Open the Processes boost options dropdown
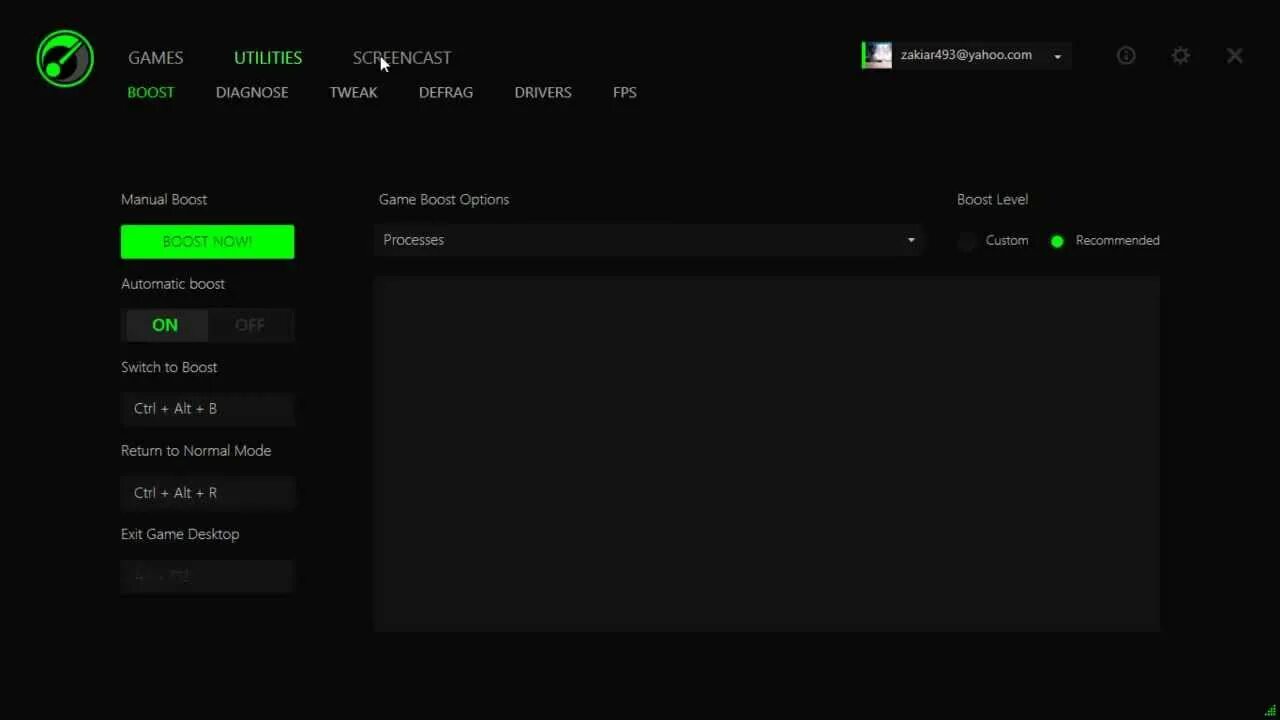Image resolution: width=1280 pixels, height=720 pixels. (x=648, y=240)
